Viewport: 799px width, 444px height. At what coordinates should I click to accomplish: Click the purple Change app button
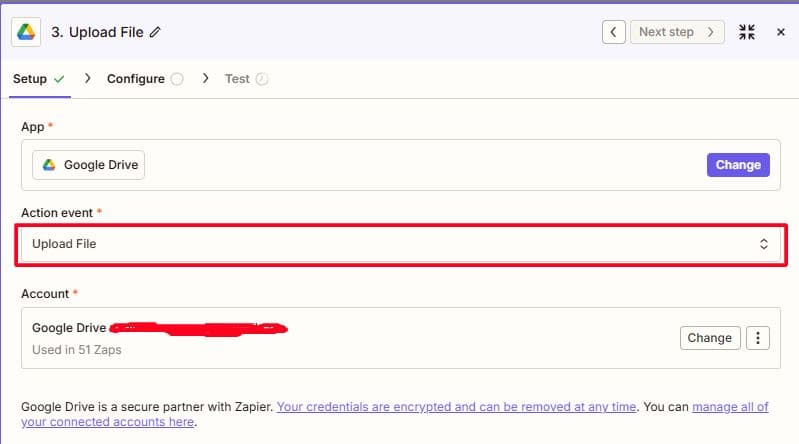point(738,165)
